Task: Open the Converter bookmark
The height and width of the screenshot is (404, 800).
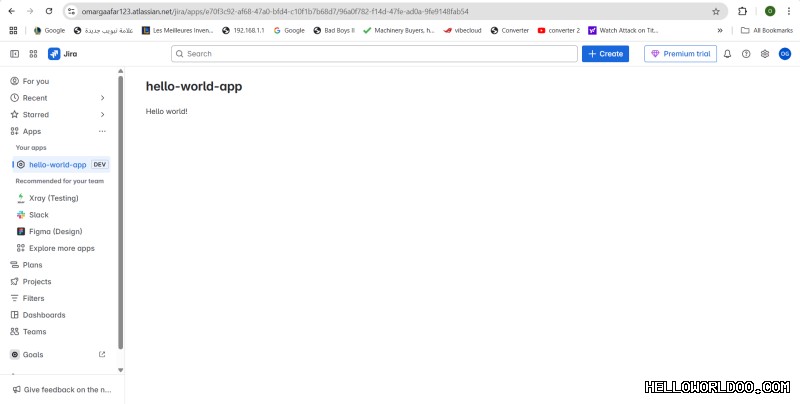Action: (x=510, y=31)
